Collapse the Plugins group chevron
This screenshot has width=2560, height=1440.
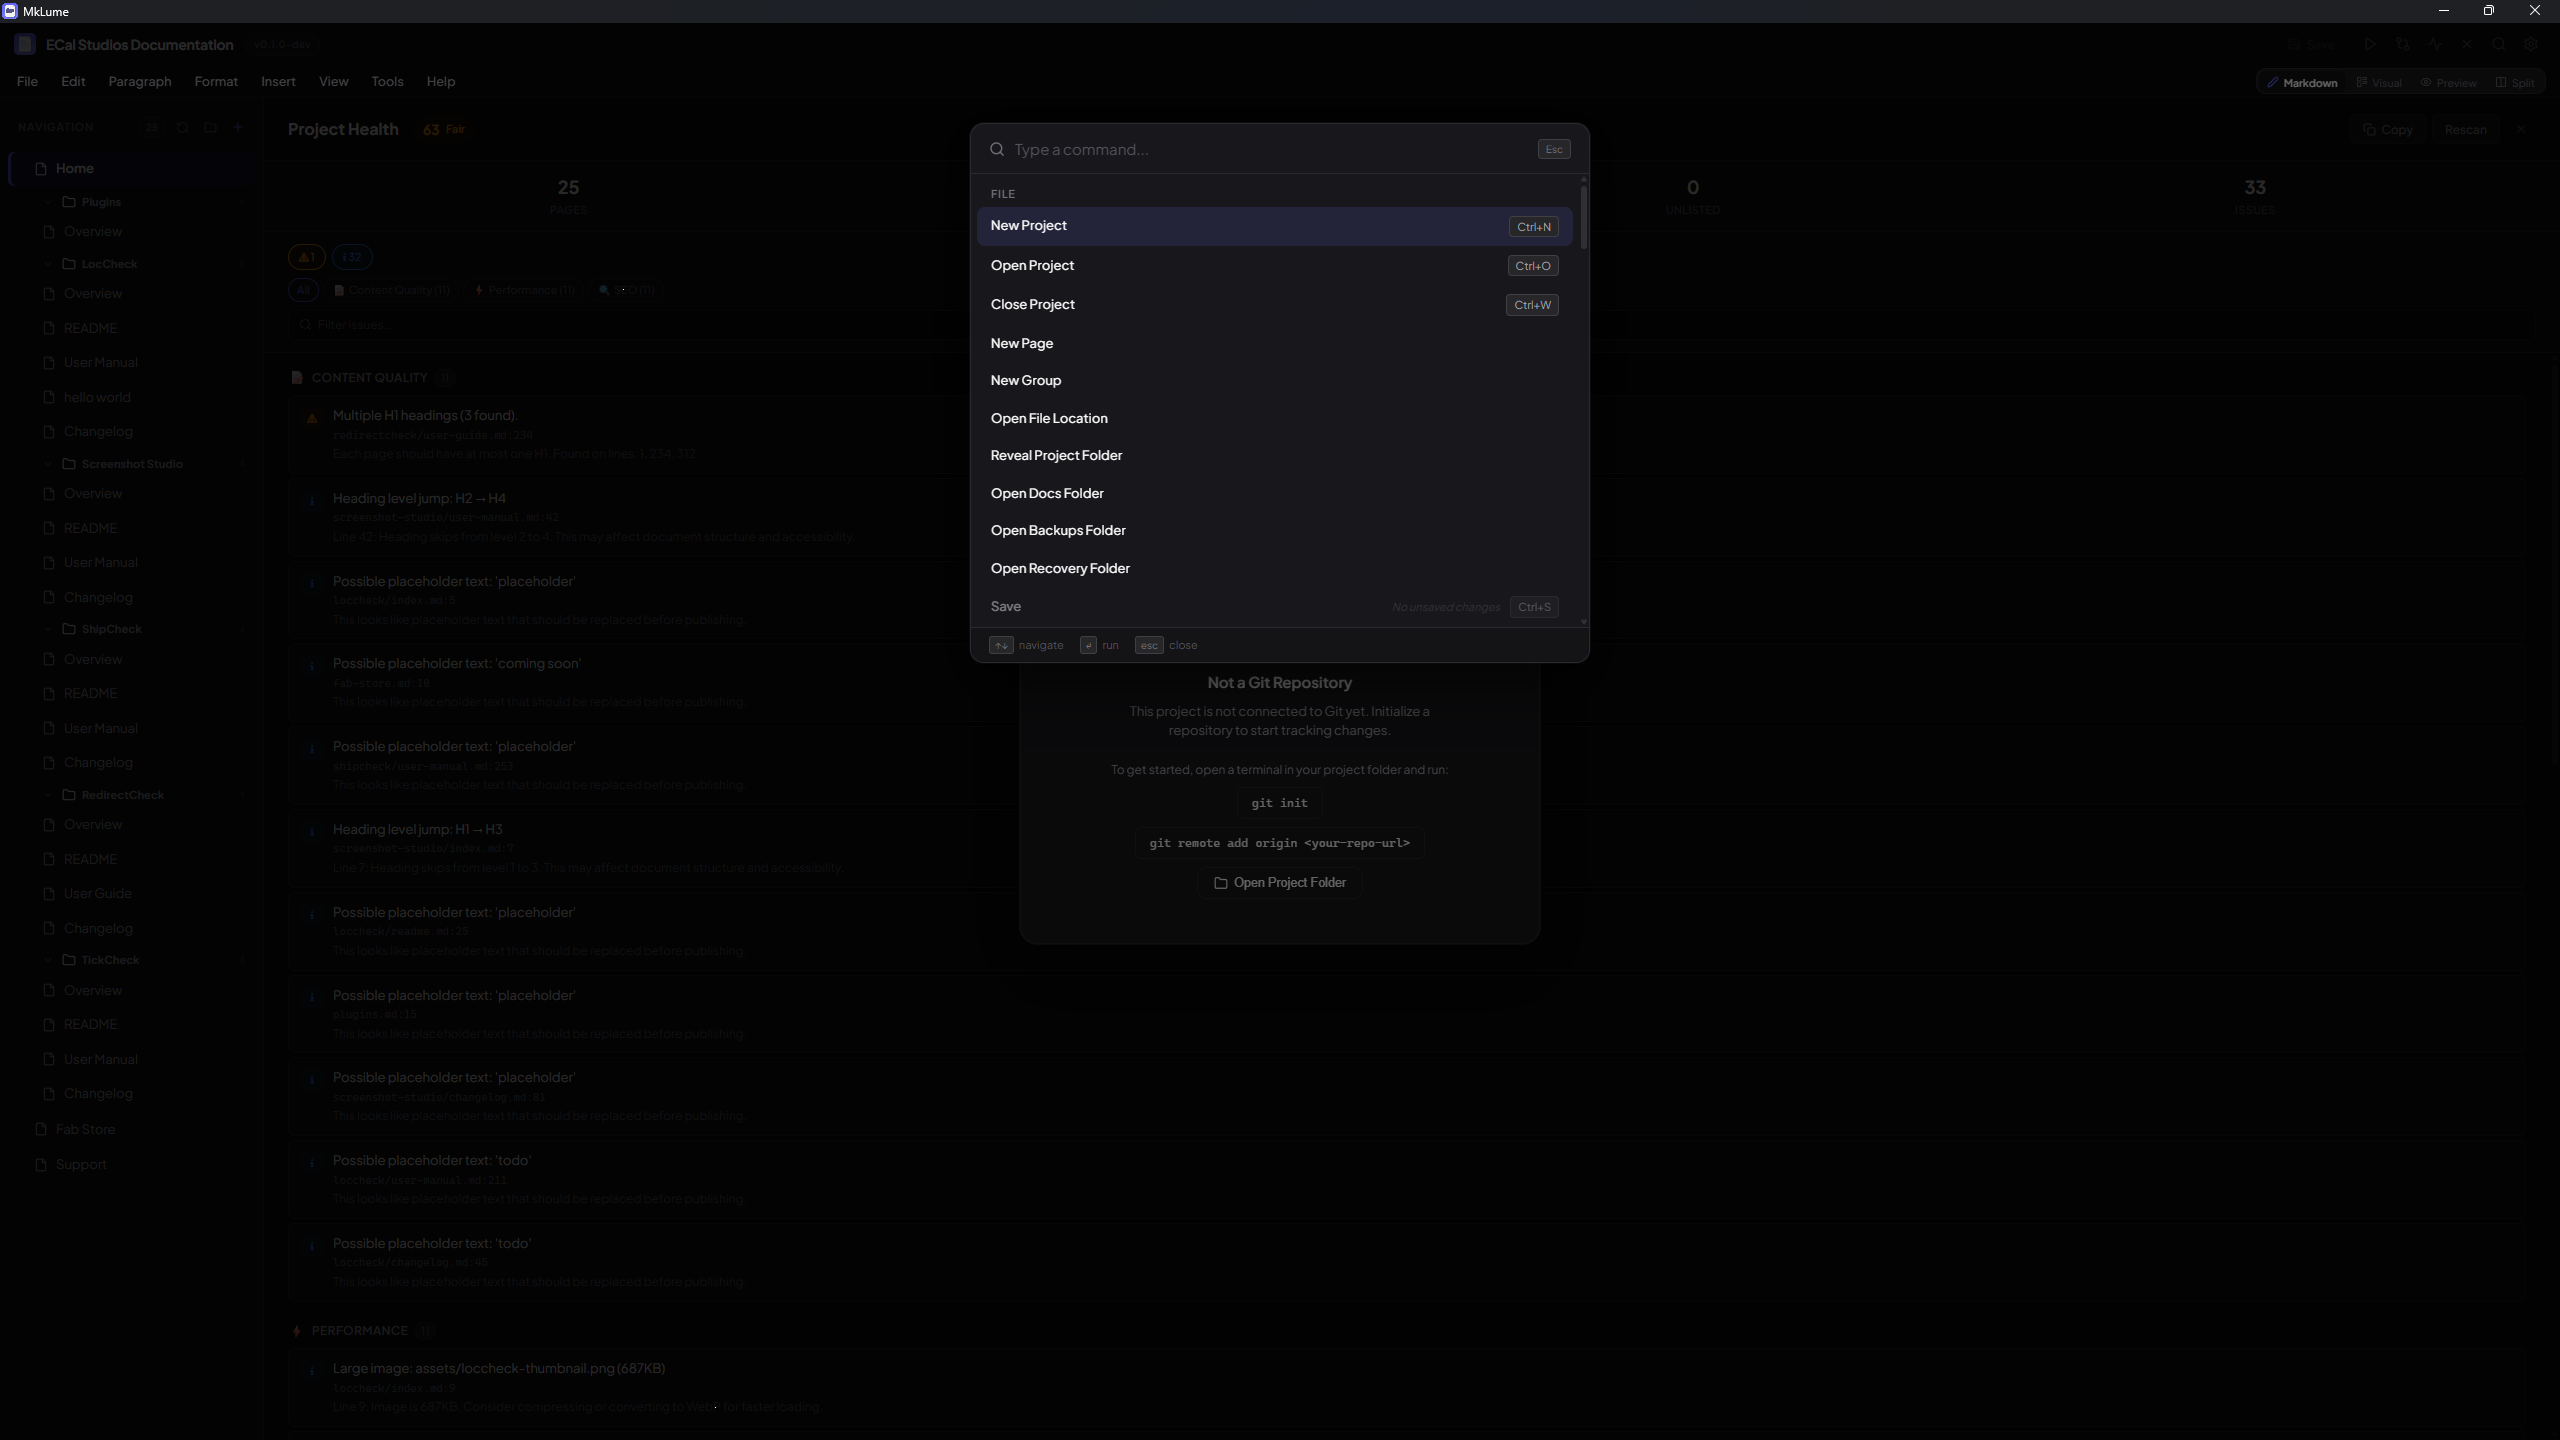tap(47, 202)
